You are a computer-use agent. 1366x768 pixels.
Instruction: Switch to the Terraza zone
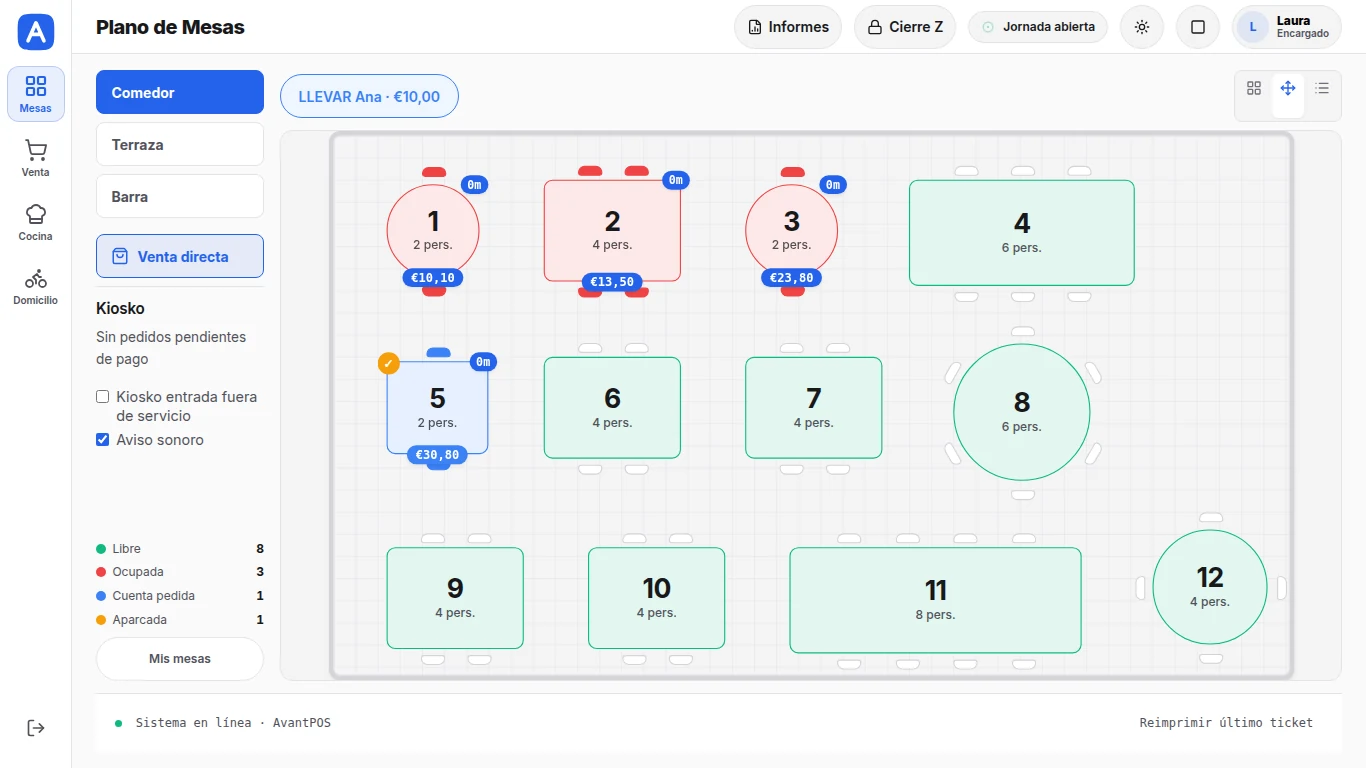point(180,144)
